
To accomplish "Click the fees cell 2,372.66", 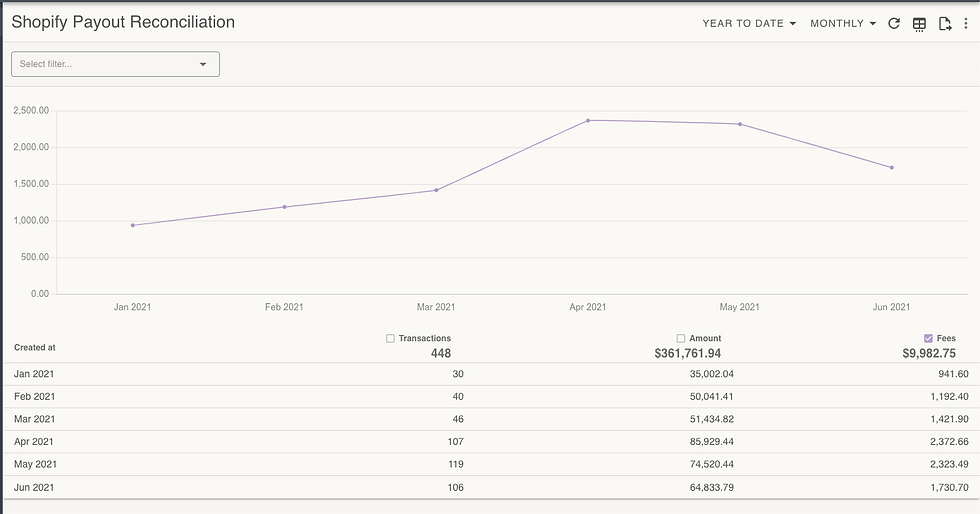I will (x=950, y=441).
